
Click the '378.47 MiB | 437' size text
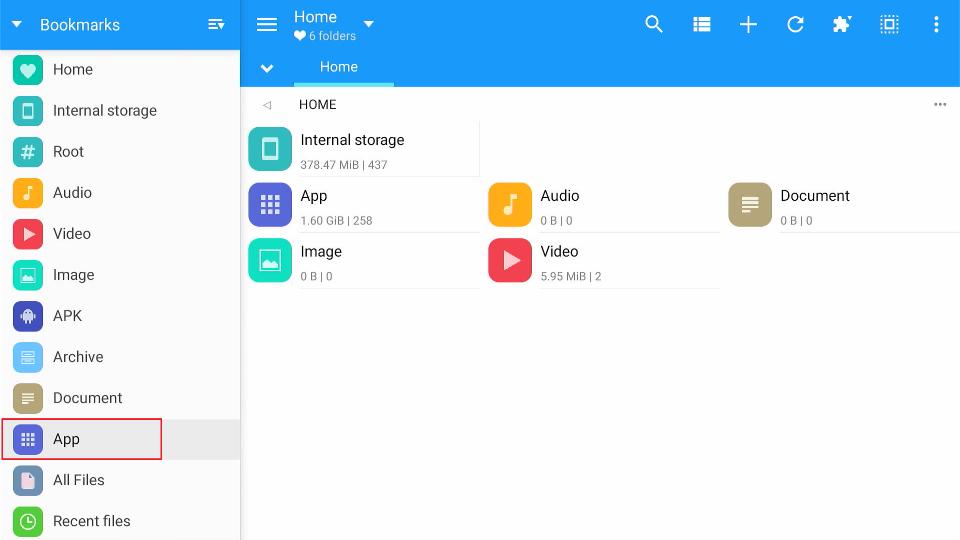(344, 165)
